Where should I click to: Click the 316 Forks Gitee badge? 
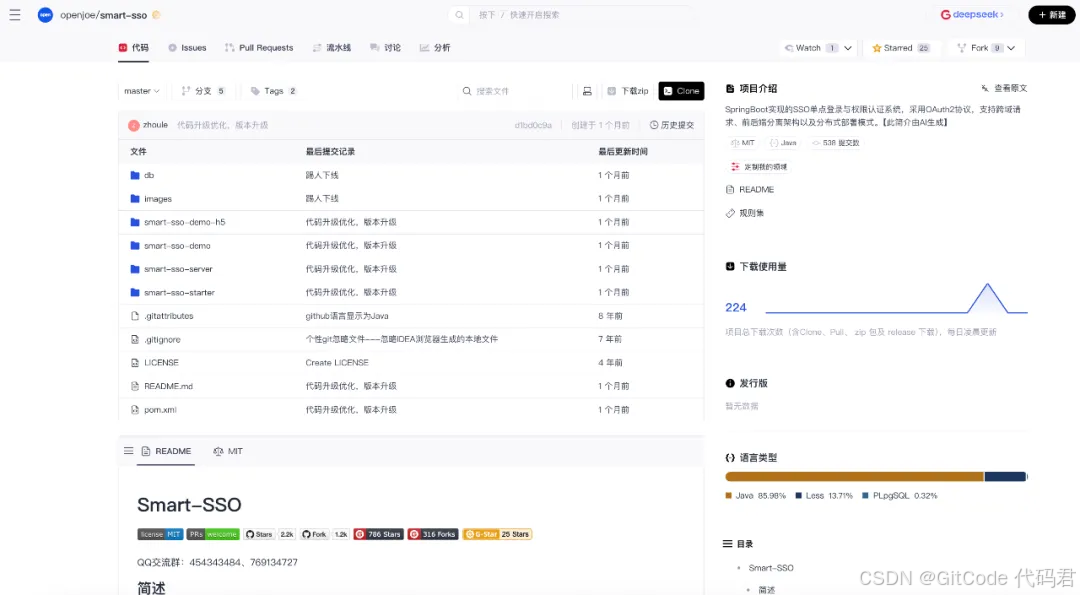[x=433, y=534]
